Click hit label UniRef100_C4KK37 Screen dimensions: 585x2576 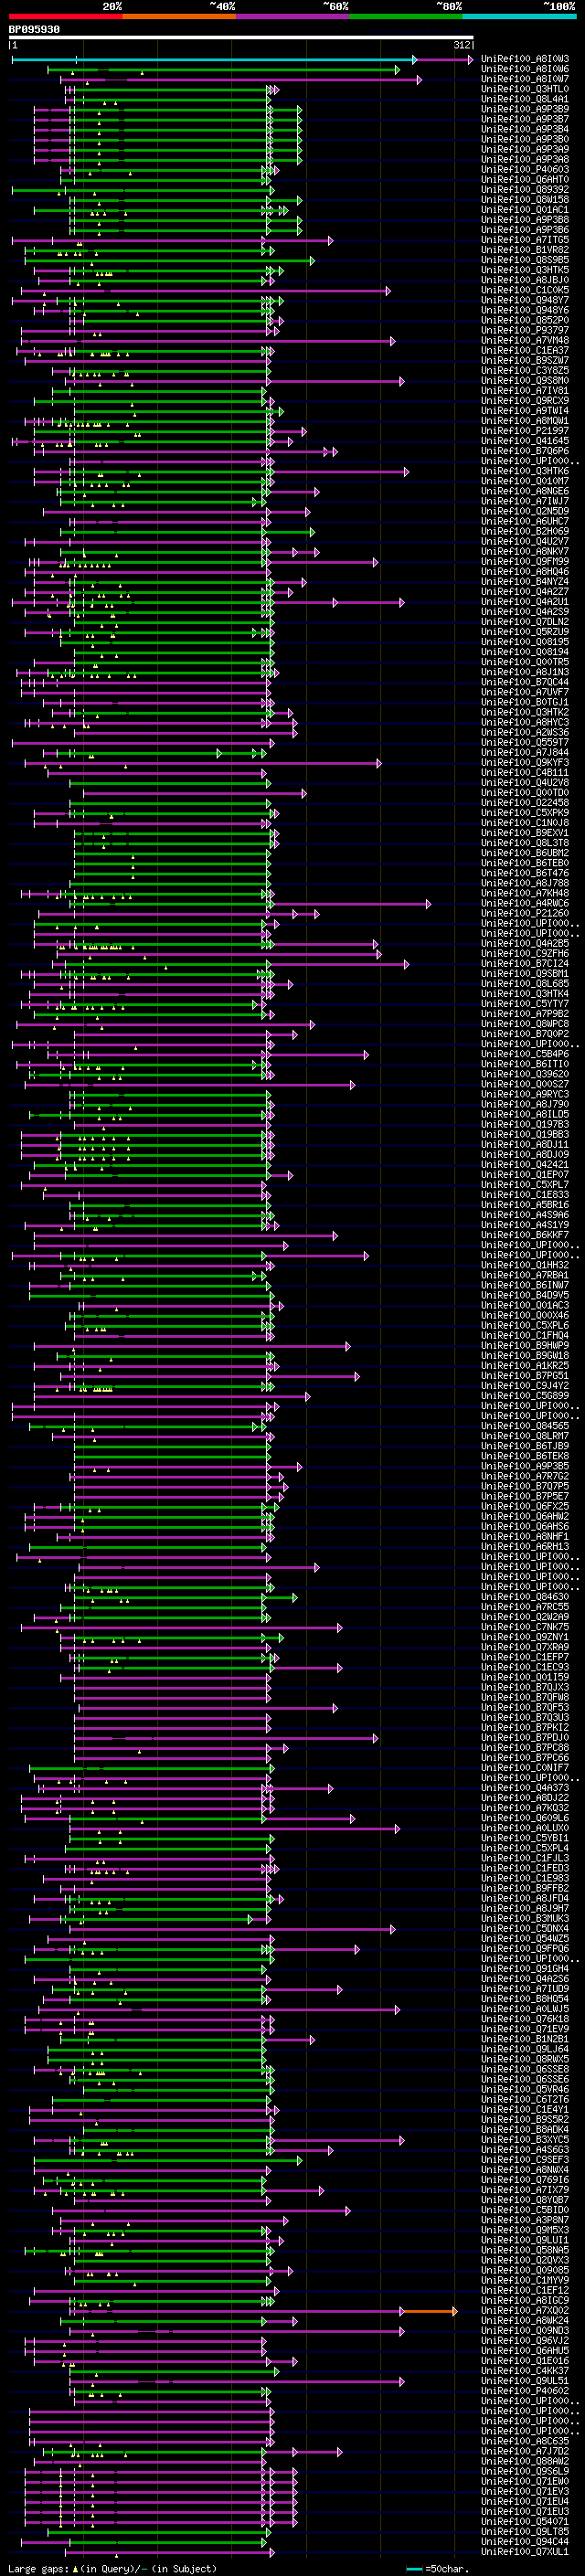click(x=525, y=2371)
